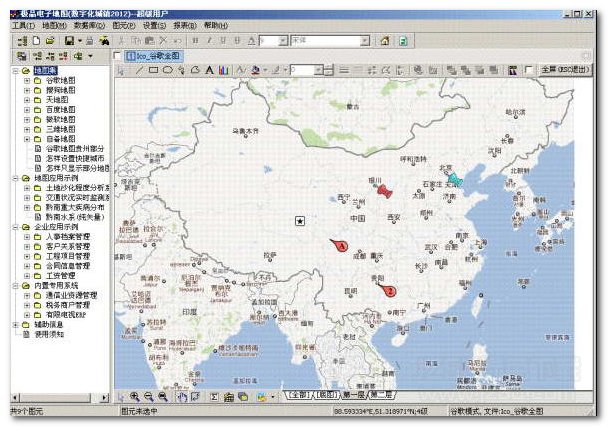Switch to the [全部] layer tab

[x=299, y=395]
